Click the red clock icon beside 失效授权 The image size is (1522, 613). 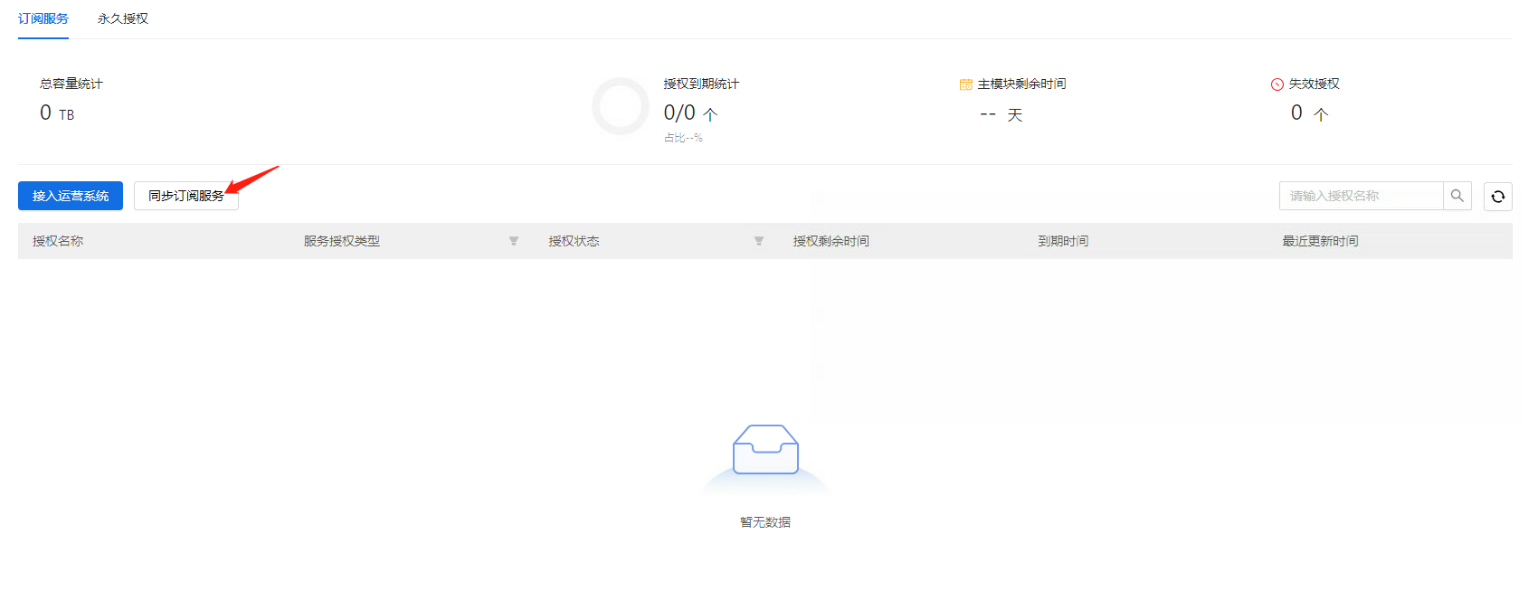(x=1277, y=85)
